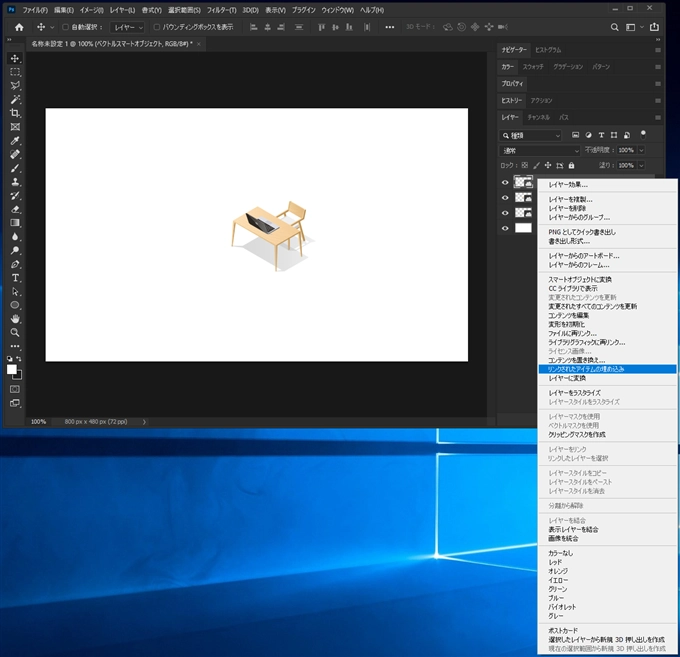
Task: Activate the Hand tool
Action: (15, 318)
